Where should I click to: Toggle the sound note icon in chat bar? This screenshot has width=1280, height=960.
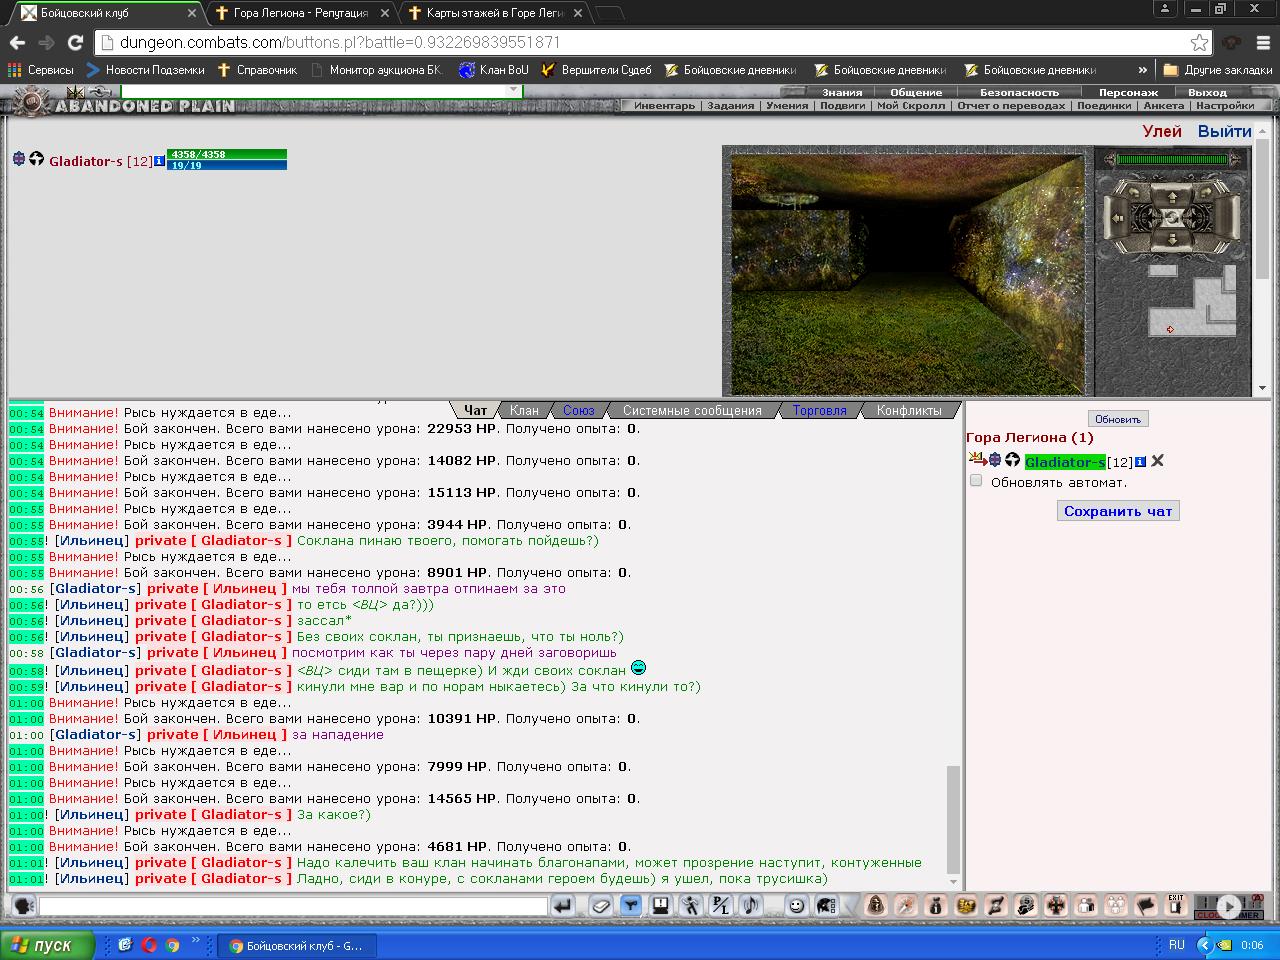(x=750, y=906)
